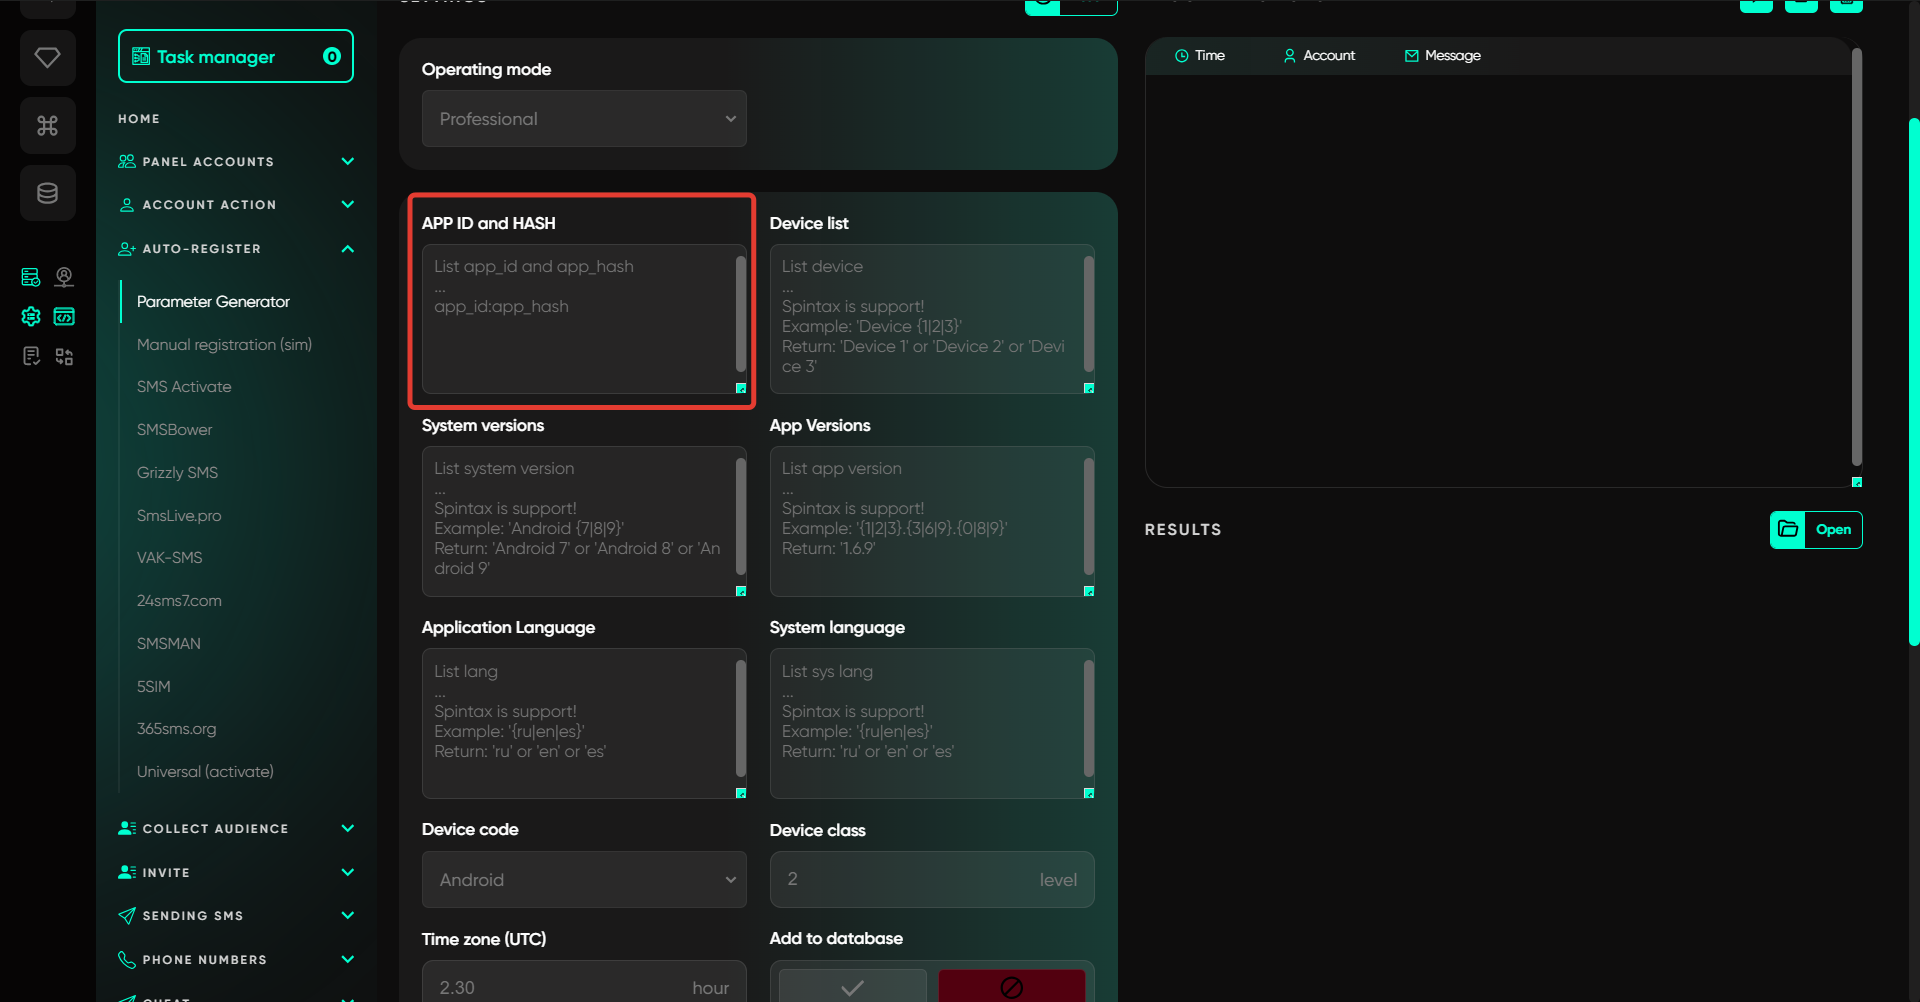Click the Open results button
Screen dimensions: 1920x1002
1816,530
